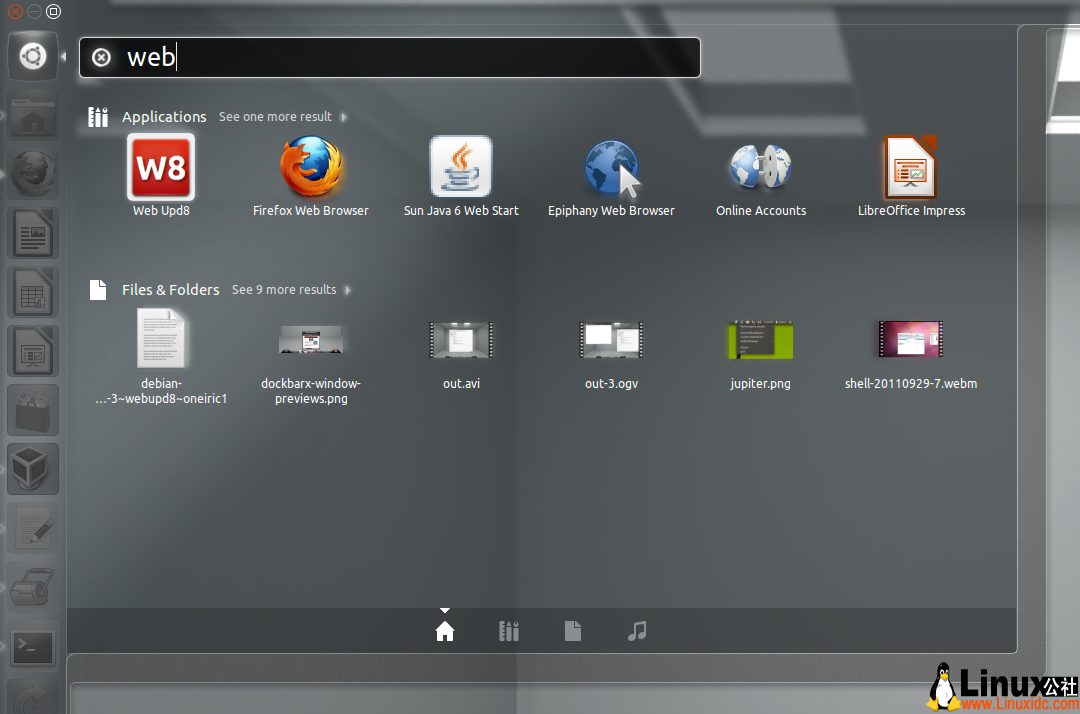
Task: Launch Sun Java 6 Web Start
Action: 461,168
